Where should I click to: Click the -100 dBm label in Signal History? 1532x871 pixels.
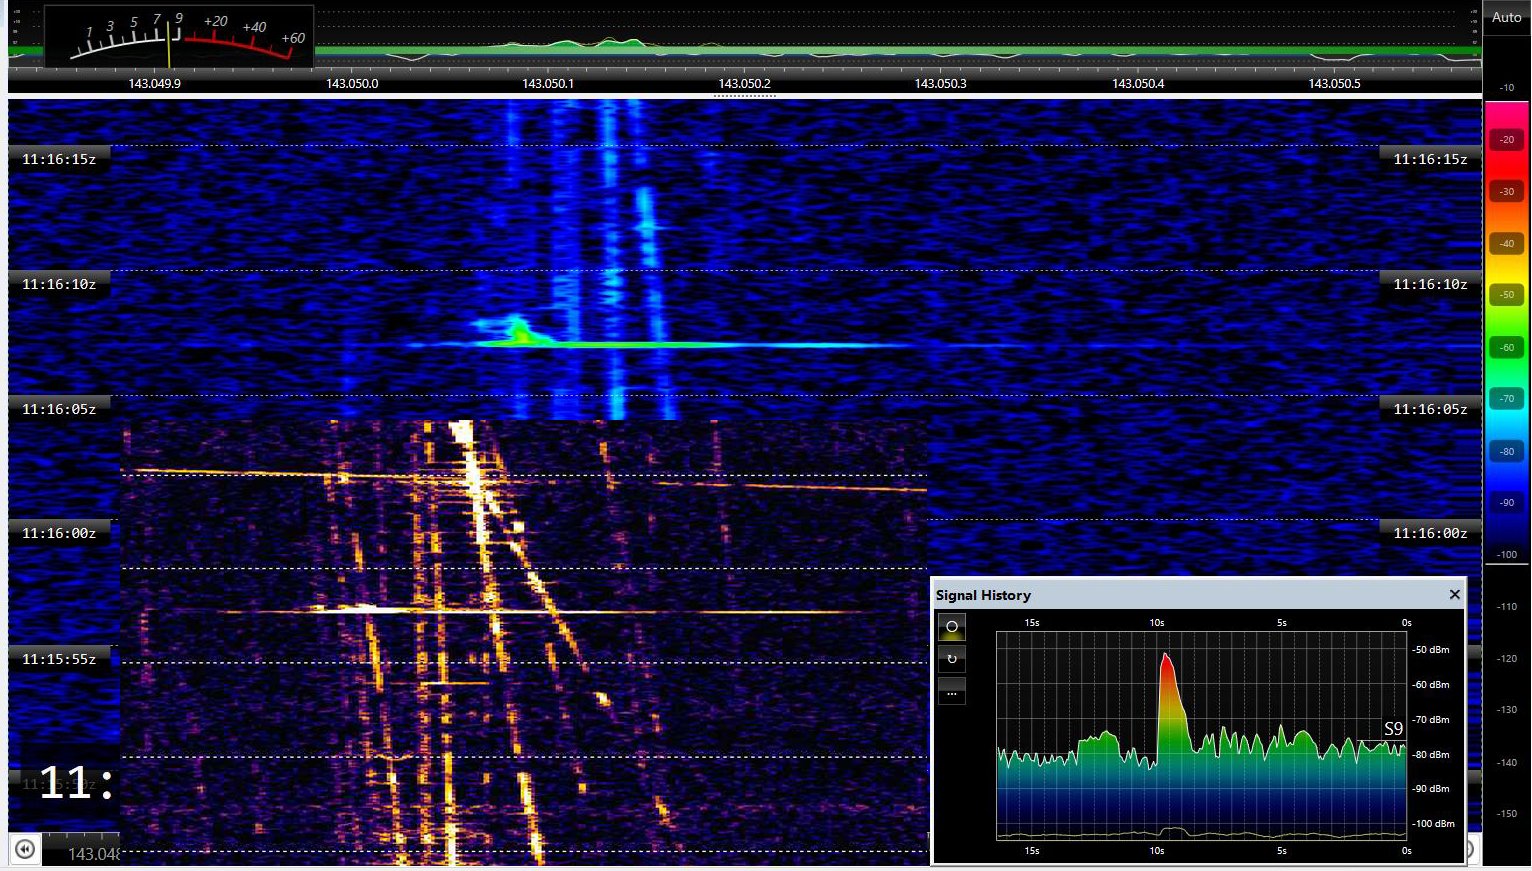click(x=1434, y=824)
